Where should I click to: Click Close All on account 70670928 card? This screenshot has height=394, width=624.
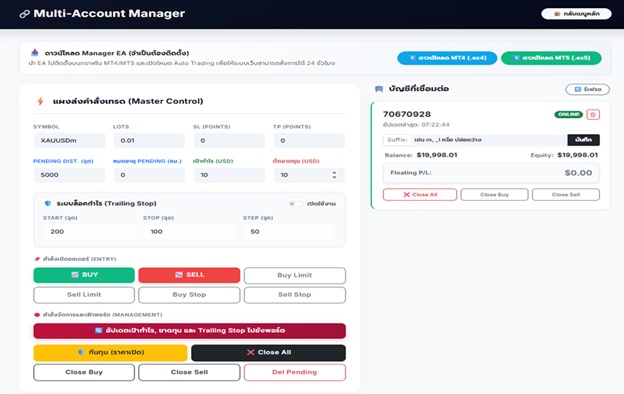point(420,195)
